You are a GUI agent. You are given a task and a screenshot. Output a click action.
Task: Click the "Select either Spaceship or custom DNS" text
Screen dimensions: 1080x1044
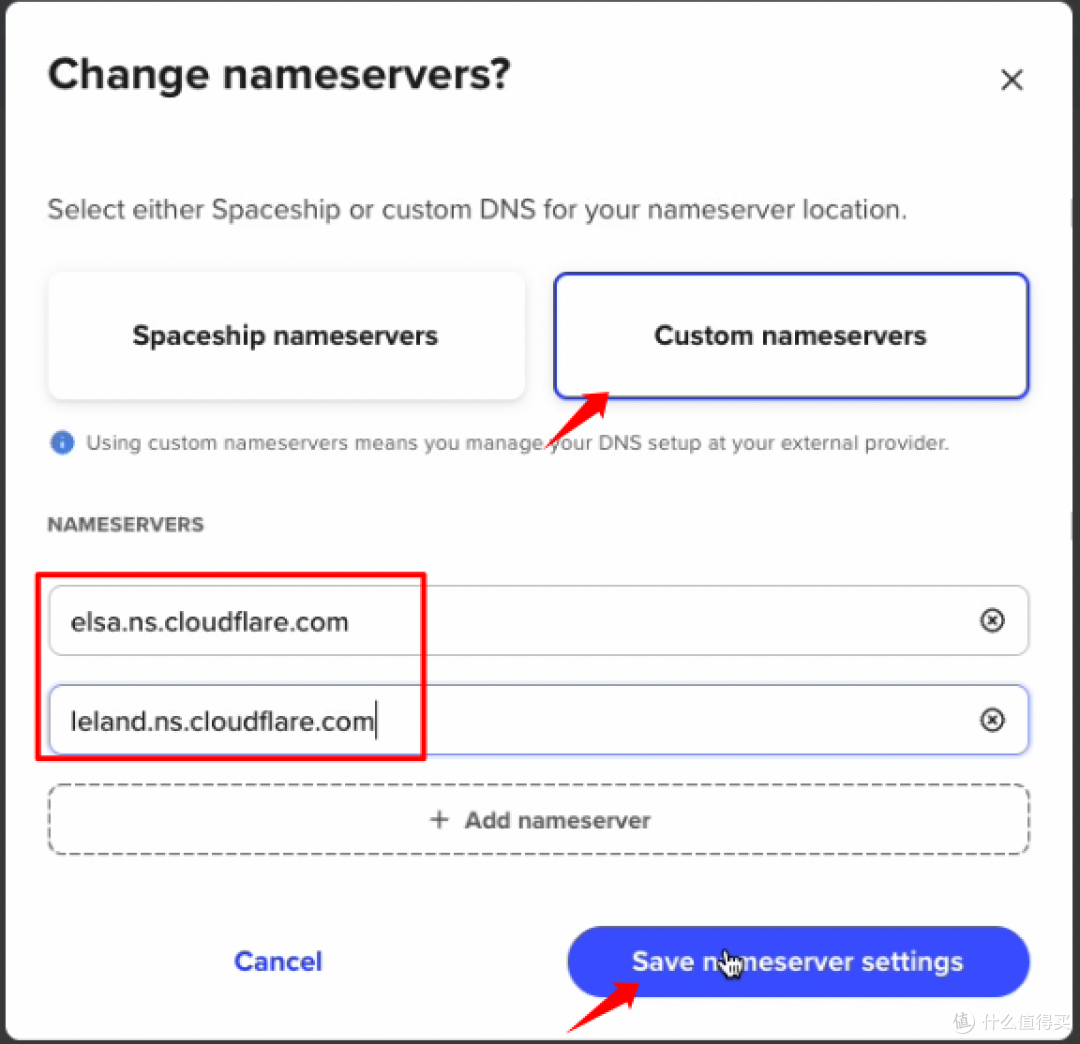[477, 210]
